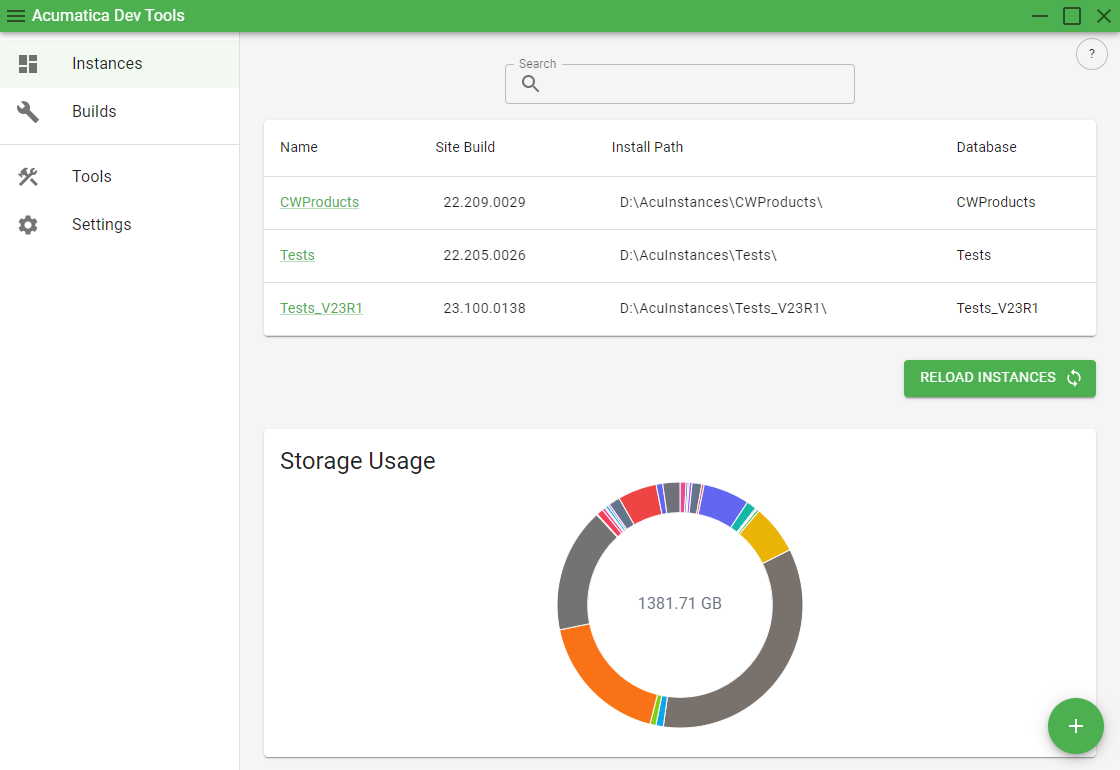Open the help question mark button
The image size is (1120, 770).
tap(1091, 54)
